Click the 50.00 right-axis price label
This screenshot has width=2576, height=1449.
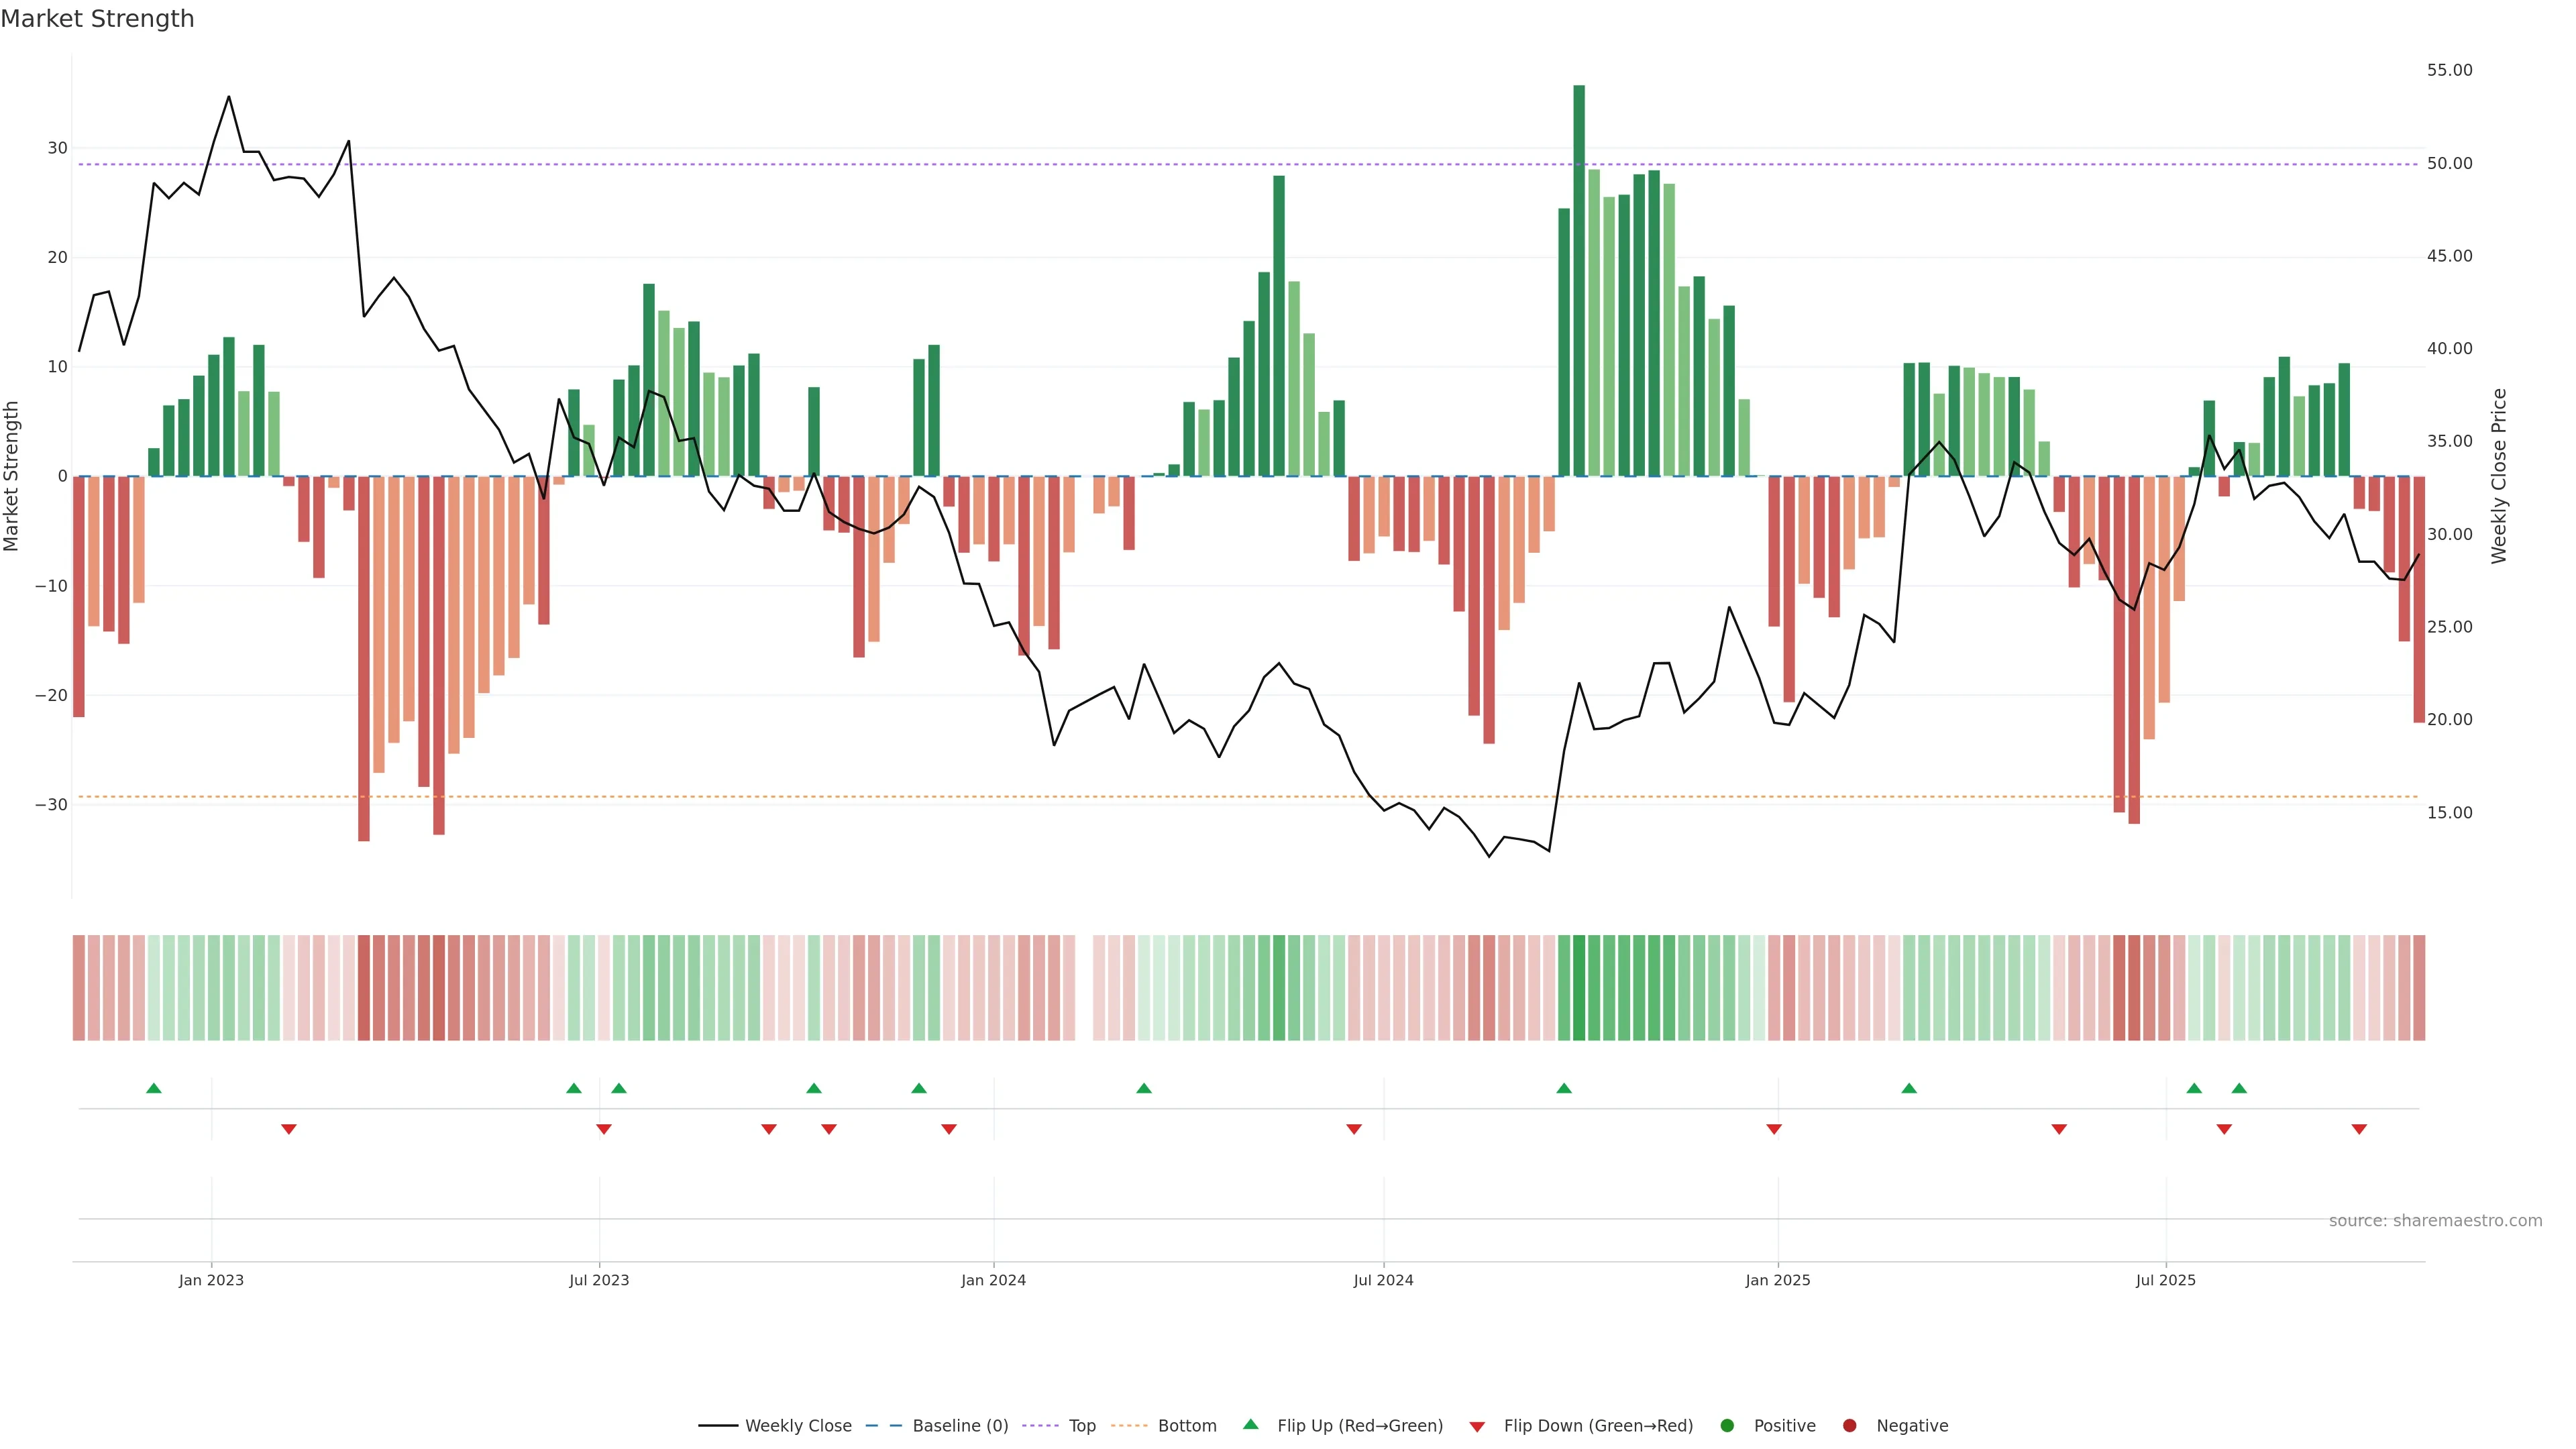2449,163
